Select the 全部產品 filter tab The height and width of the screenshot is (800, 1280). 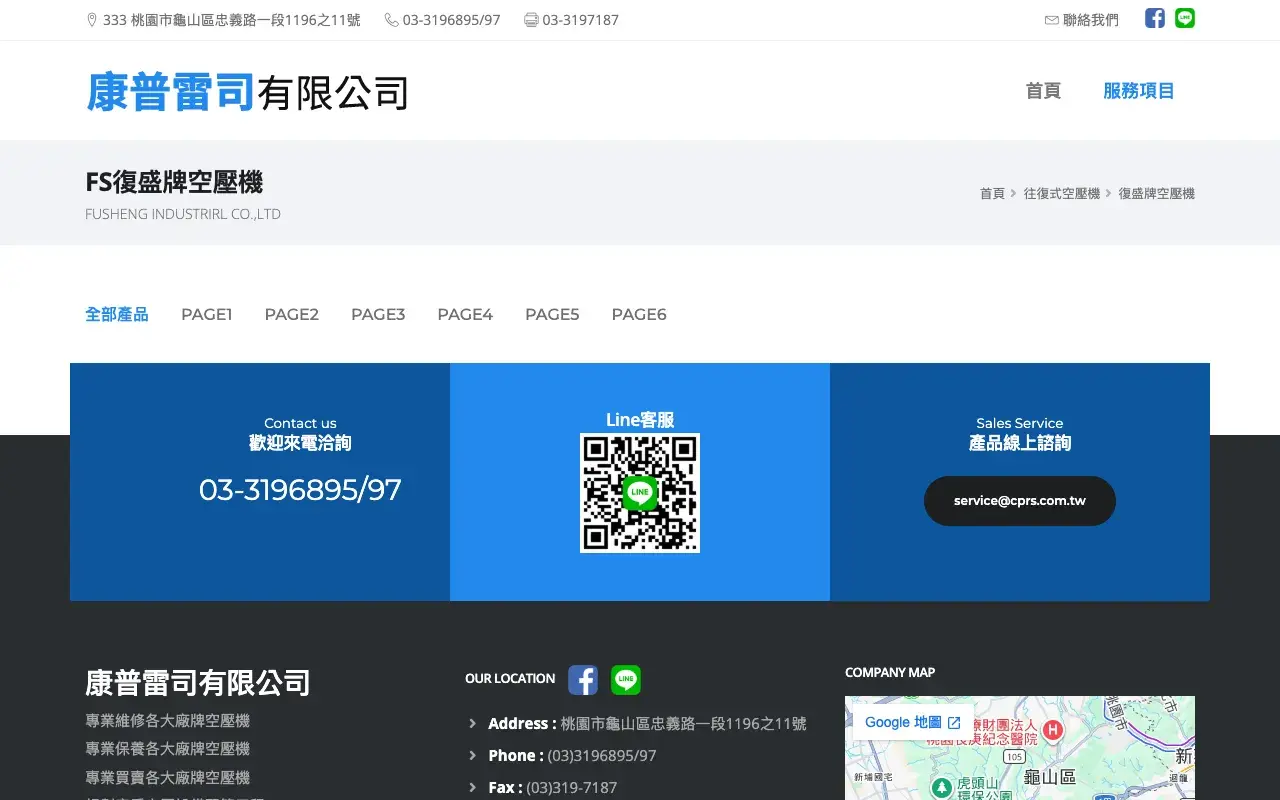tap(117, 314)
